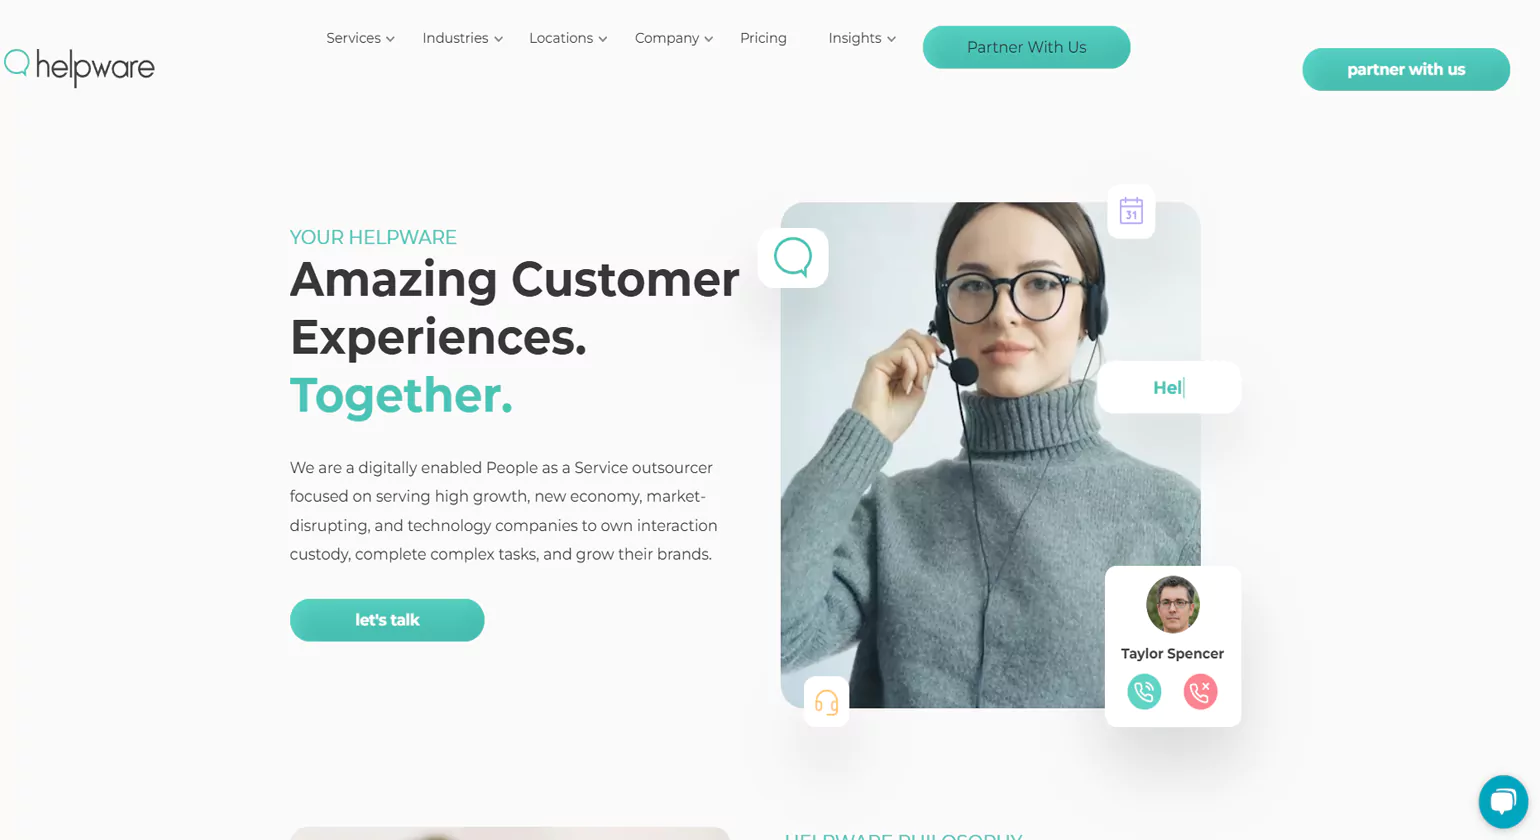Click the typing 'Hel' message bubble
This screenshot has width=1540, height=840.
pos(1169,387)
